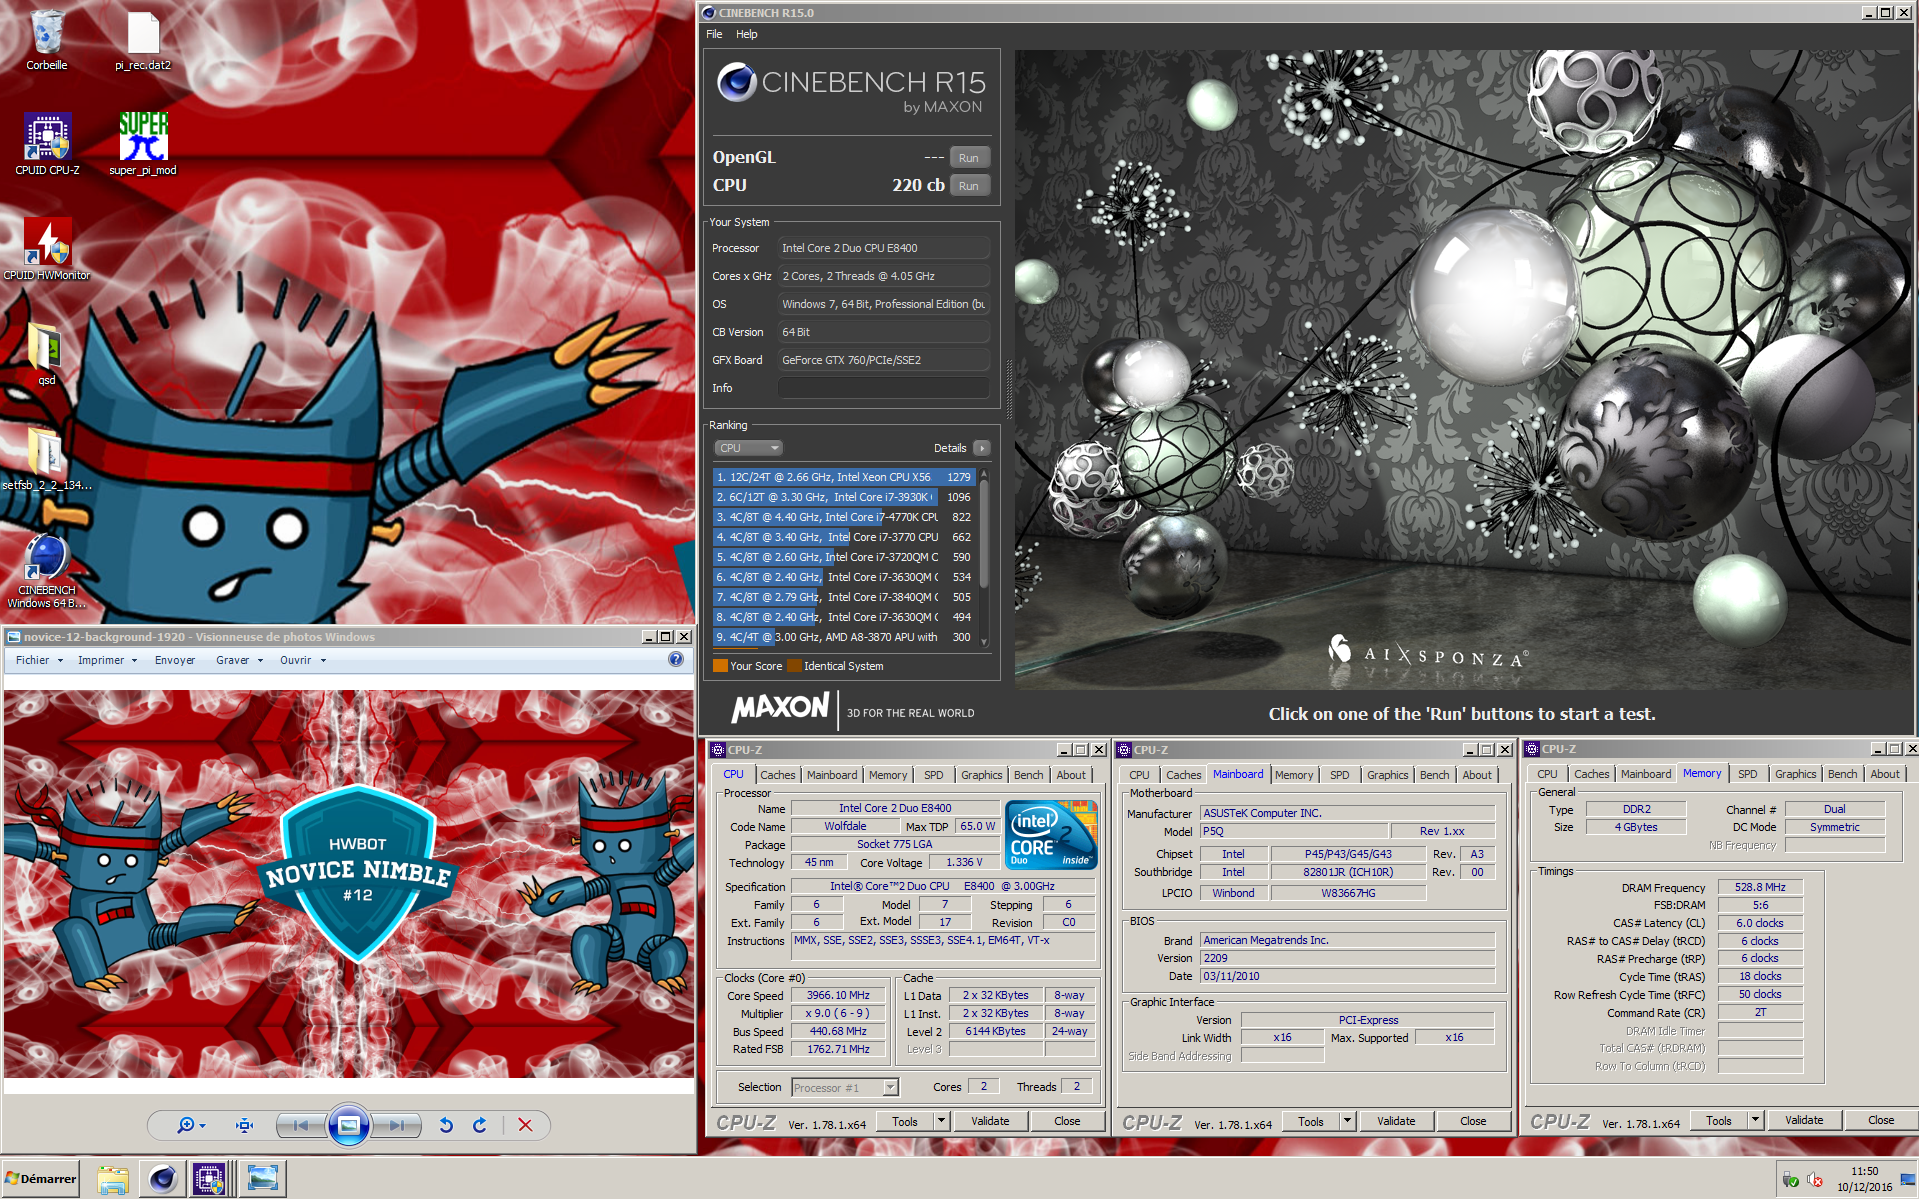The image size is (1919, 1199).
Task: Click Validate in the first CPU-Z window
Action: coord(990,1121)
